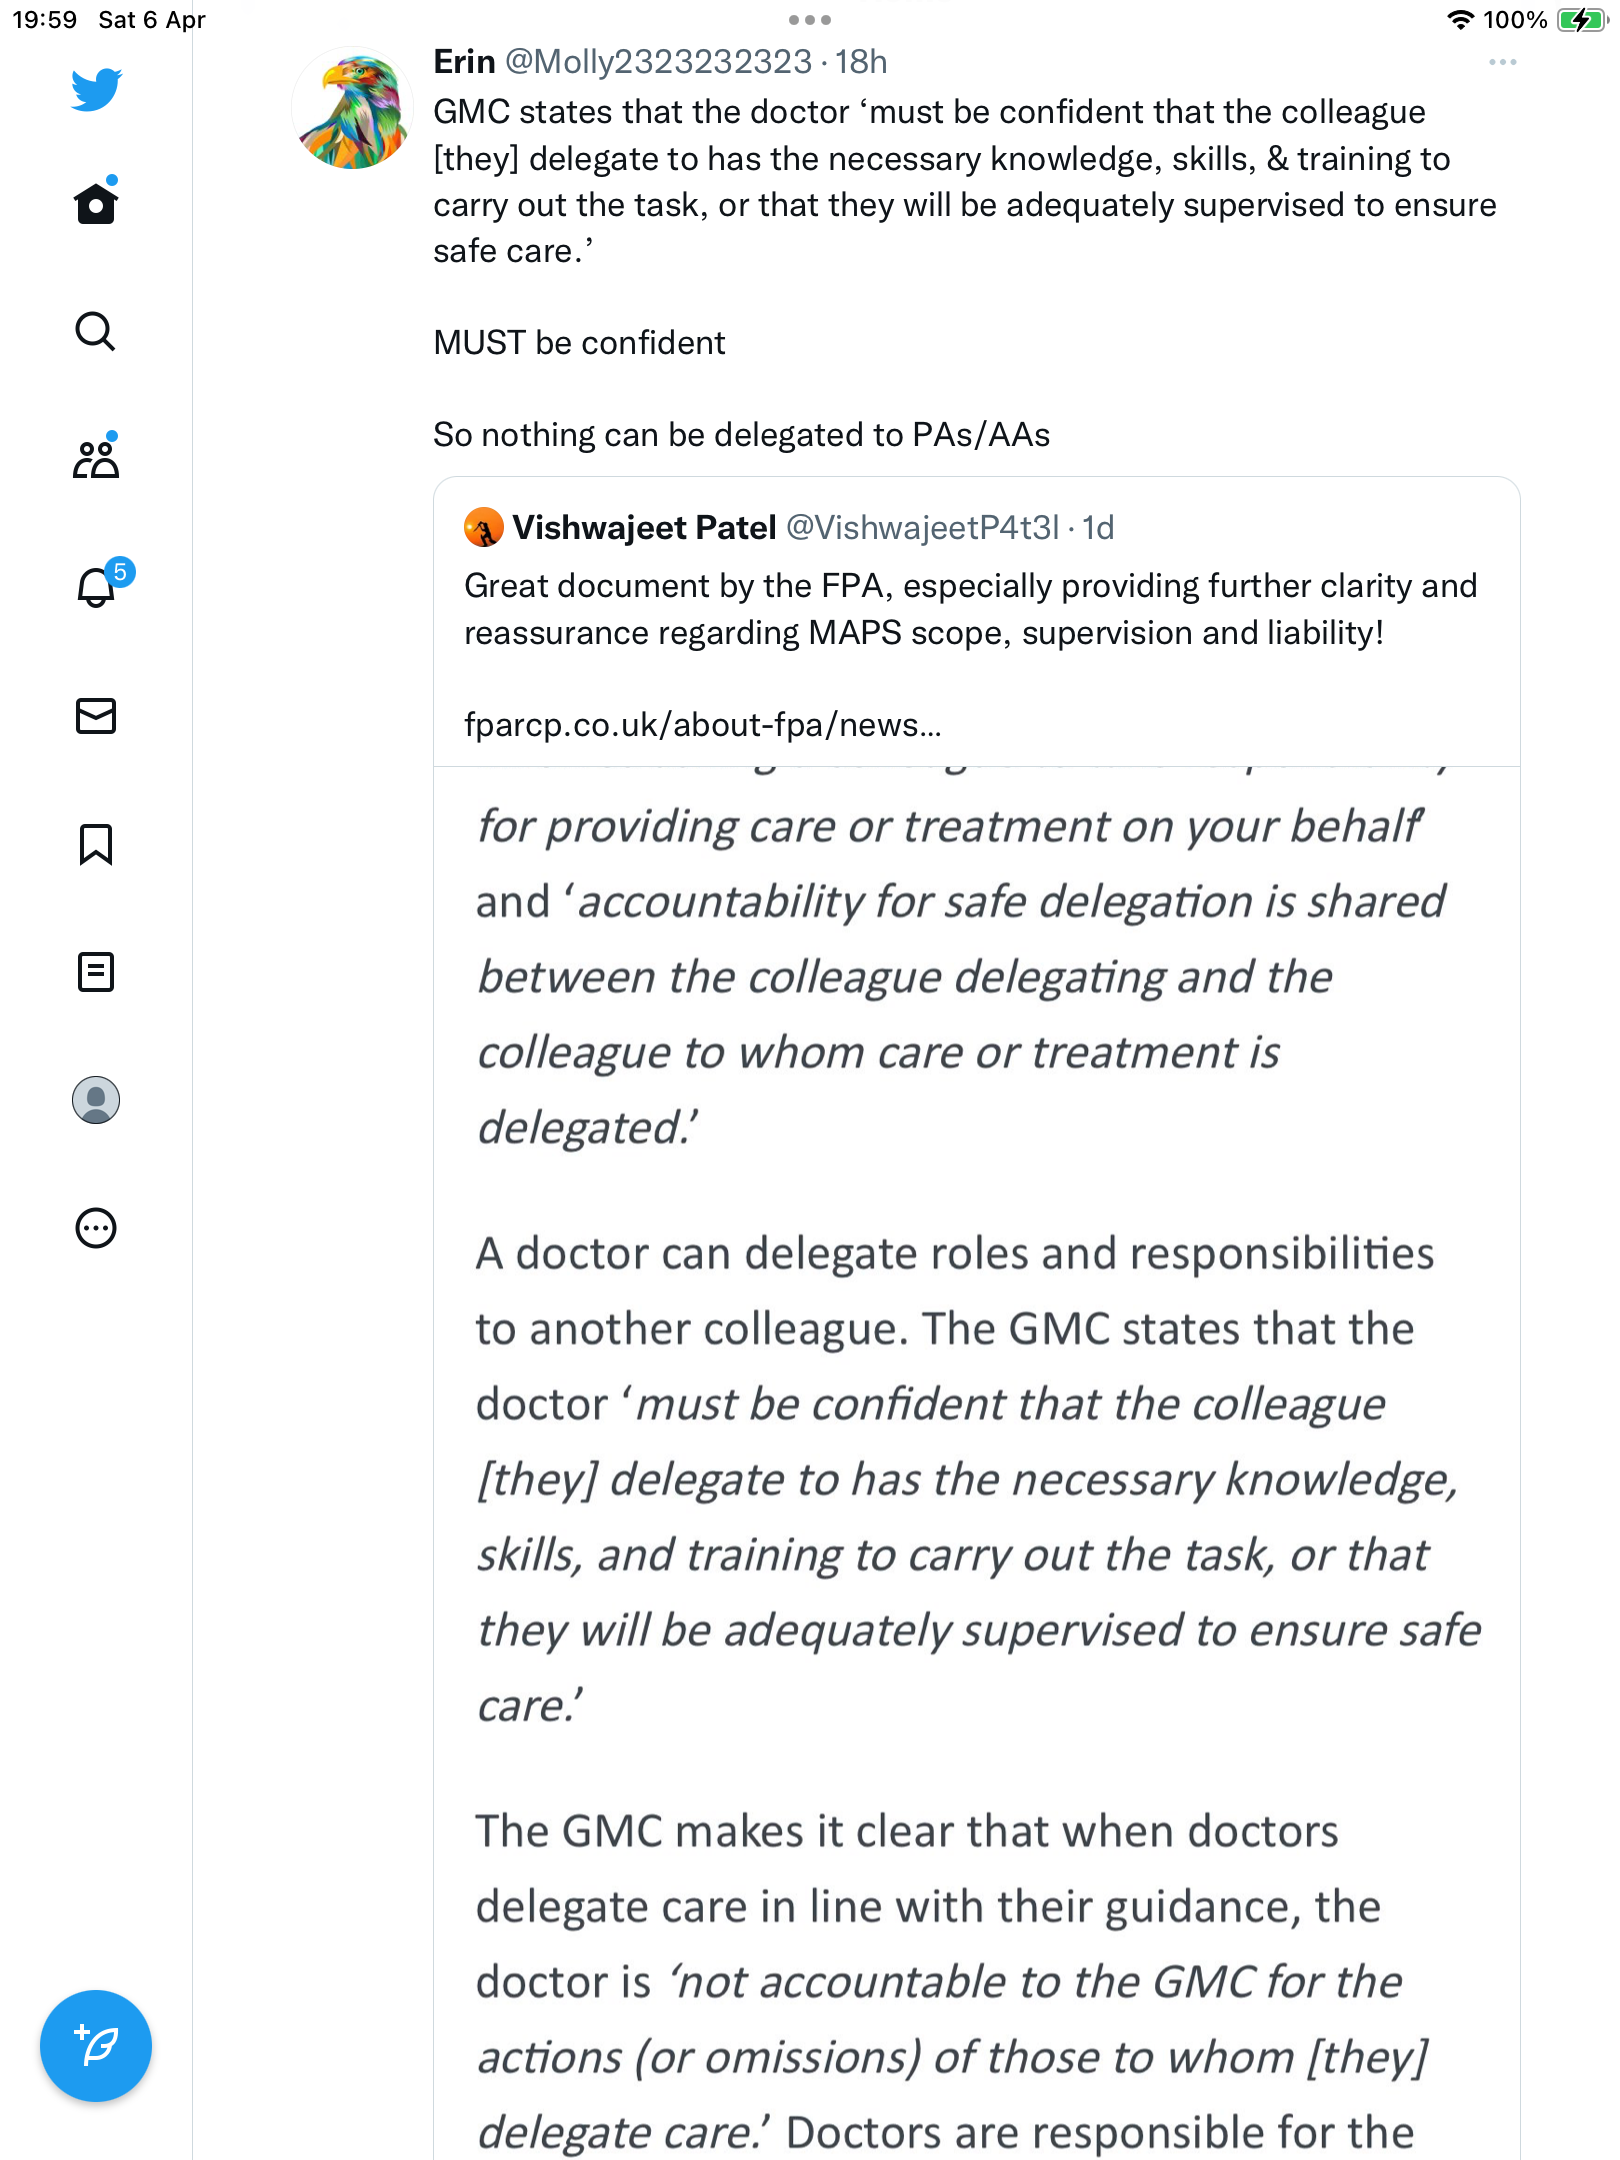Viewport: 1620px width, 2160px height.
Task: Open Erin's colorful bird profile picture
Action: 352,108
